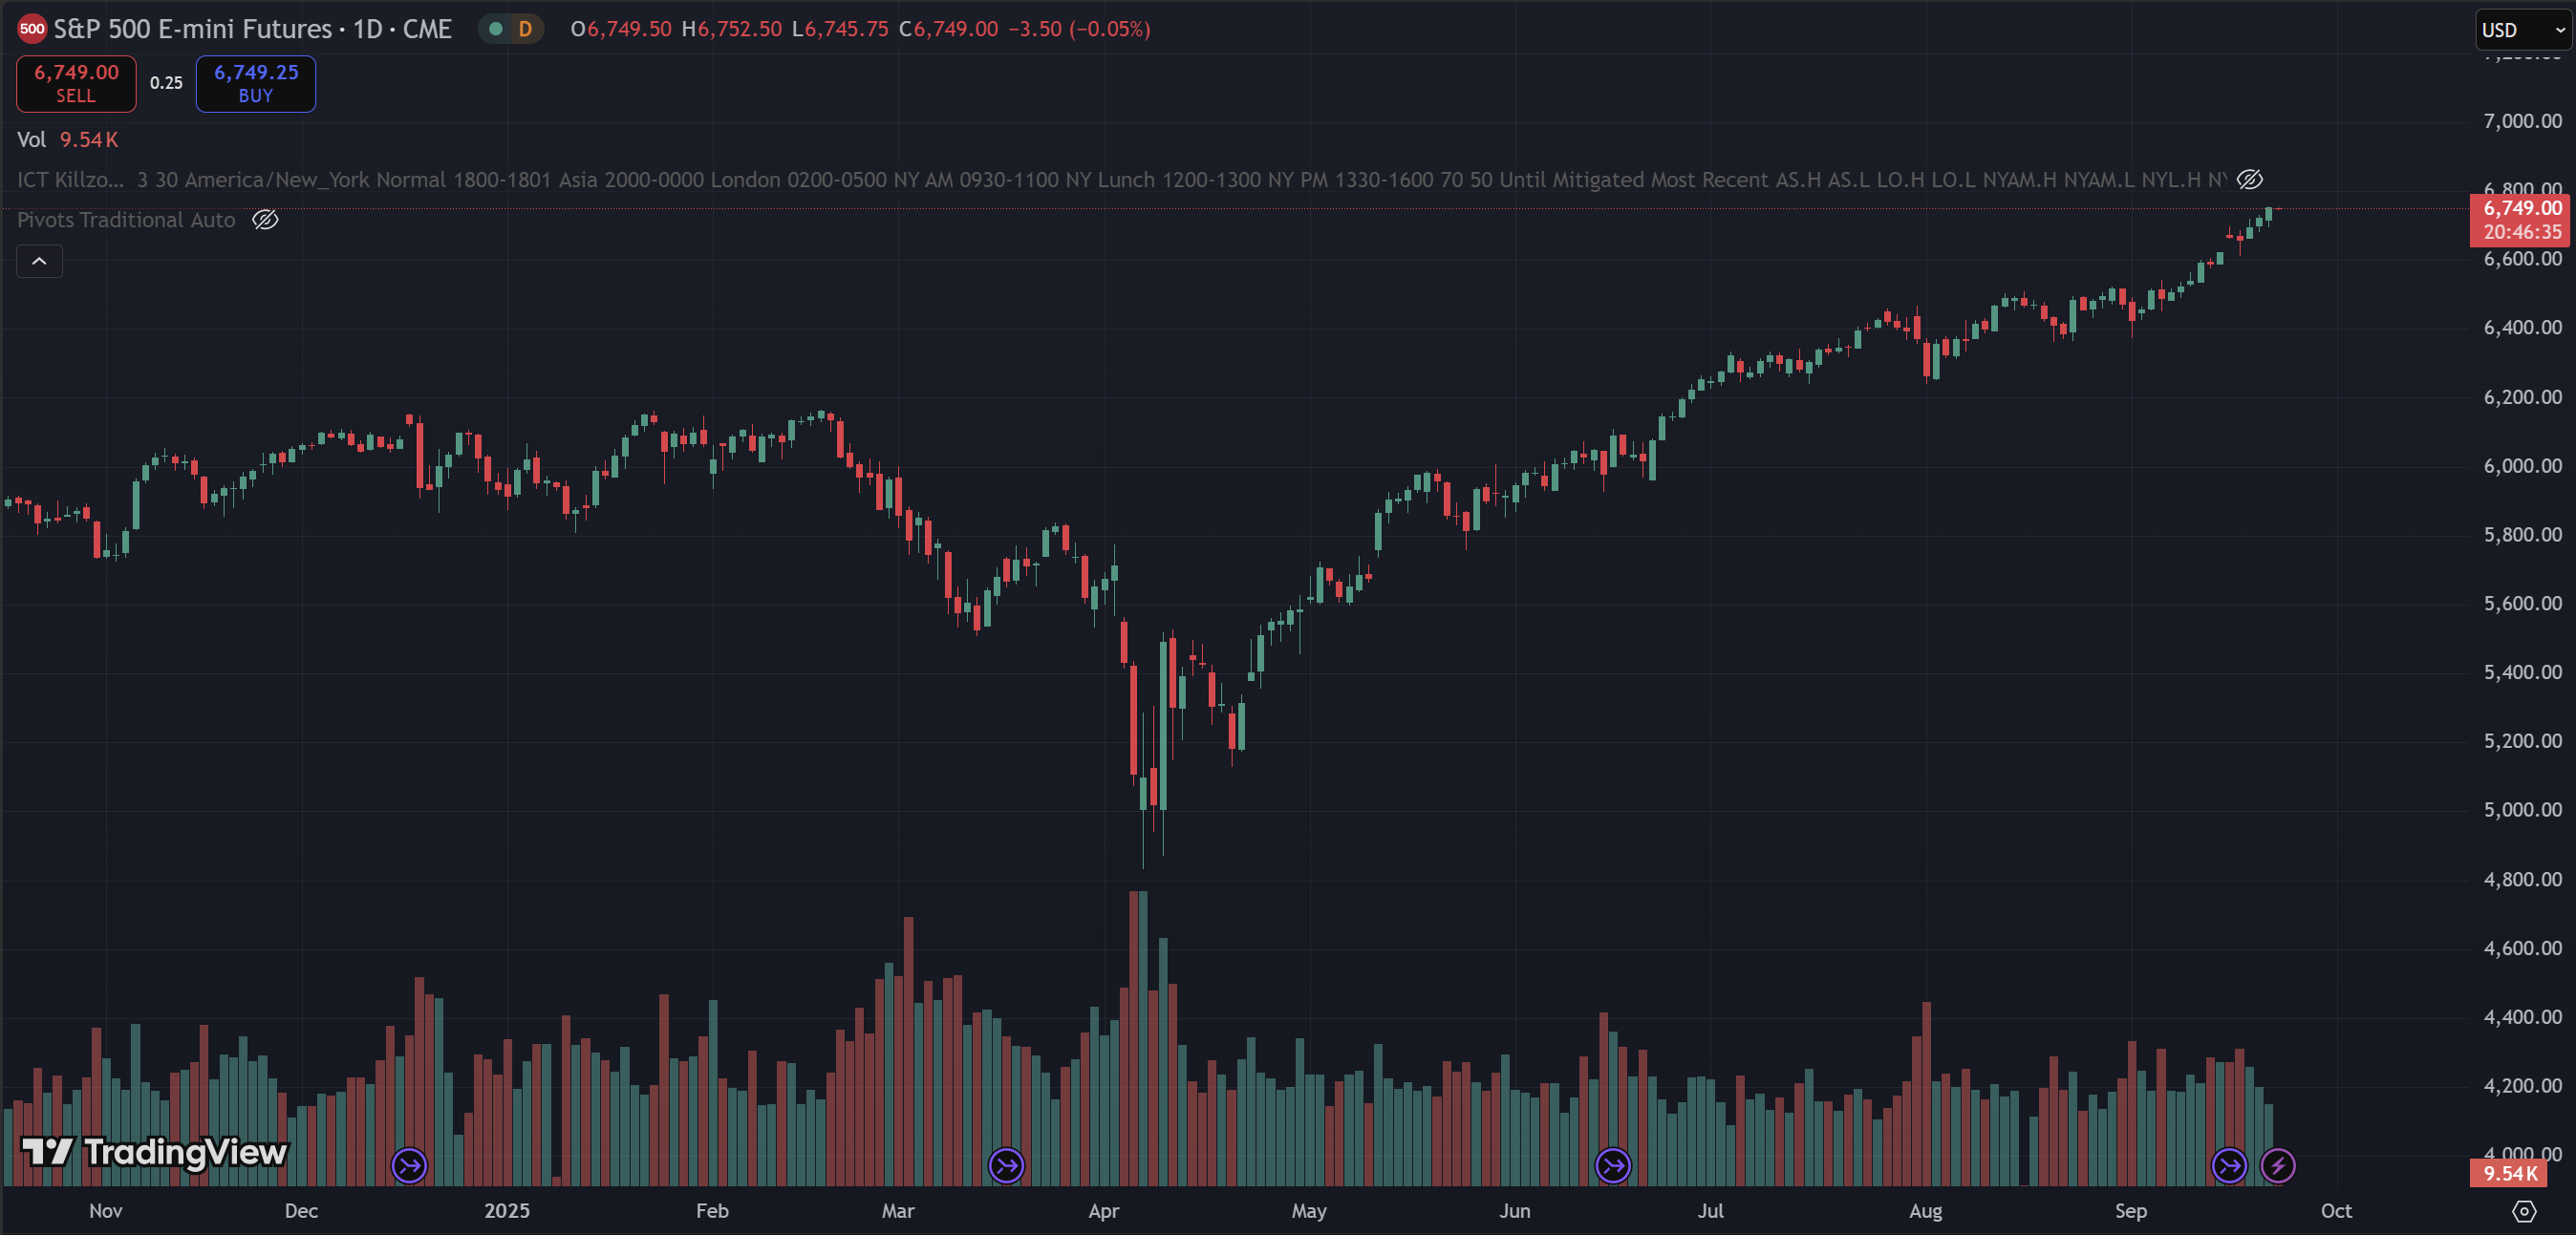This screenshot has height=1235, width=2576.
Task: Open the lightning bolt latest-news event marker
Action: tap(2278, 1165)
